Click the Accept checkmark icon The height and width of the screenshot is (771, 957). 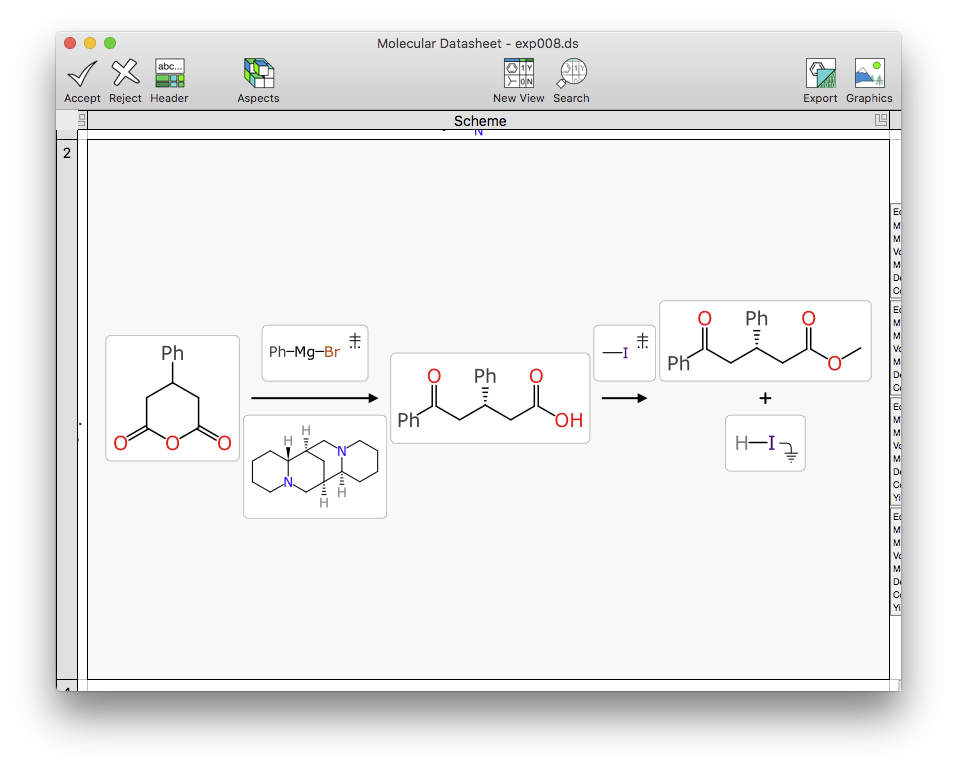coord(82,74)
